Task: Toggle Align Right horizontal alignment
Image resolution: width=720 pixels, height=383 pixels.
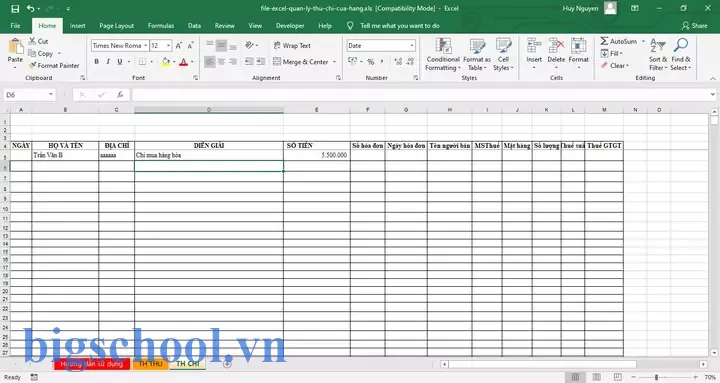Action: [233, 62]
